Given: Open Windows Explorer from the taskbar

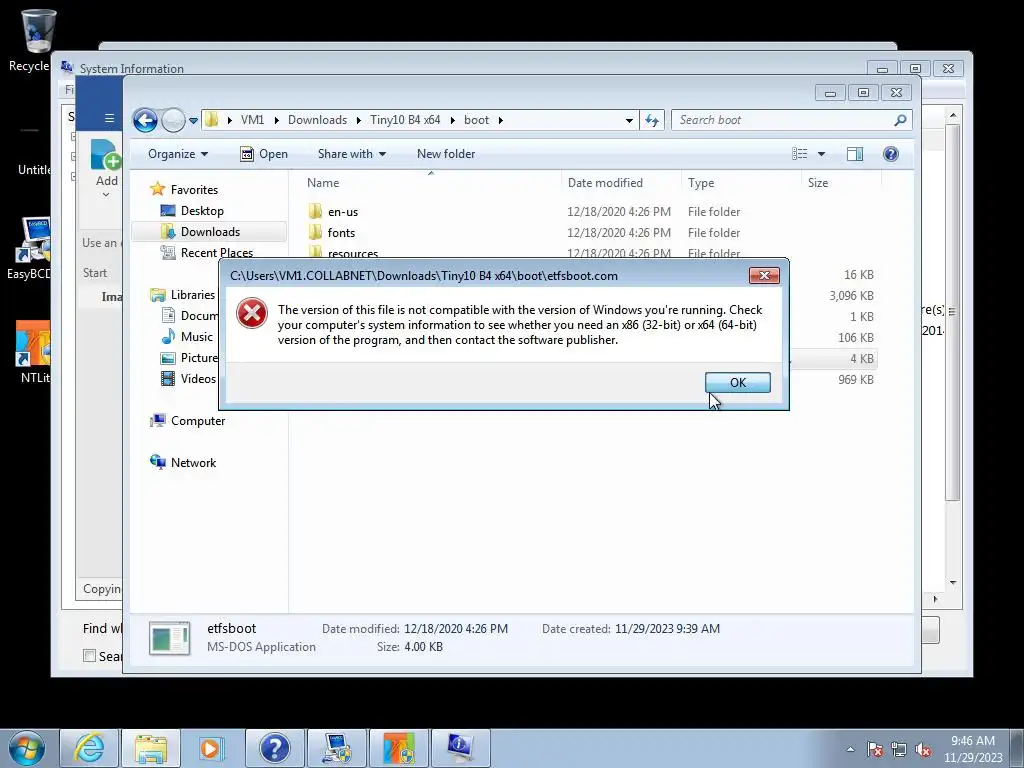Looking at the screenshot, I should pyautogui.click(x=151, y=748).
